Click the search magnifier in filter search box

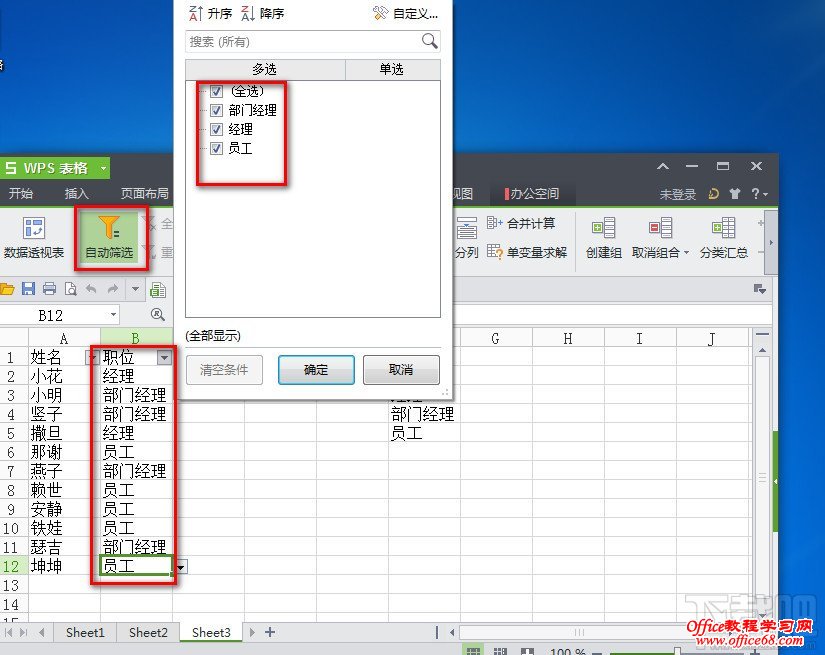[429, 41]
